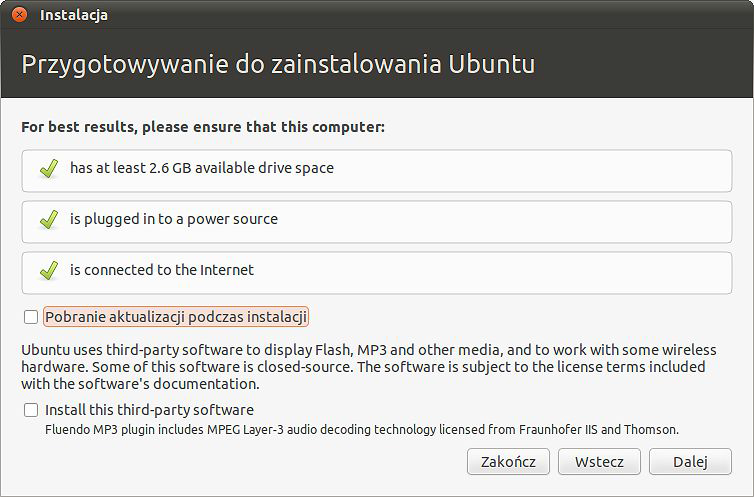Continue with the Dalej button
754x497 pixels.
[691, 462]
